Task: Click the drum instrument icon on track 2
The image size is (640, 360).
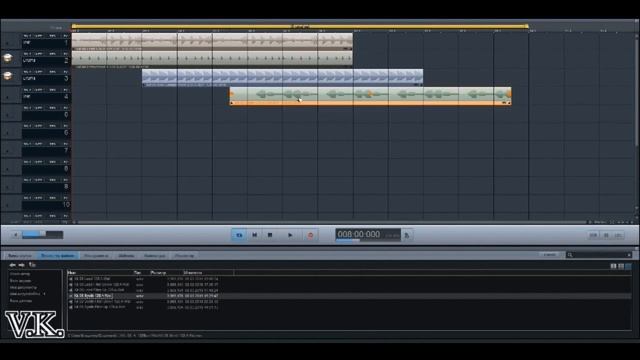Action: (x=8, y=58)
